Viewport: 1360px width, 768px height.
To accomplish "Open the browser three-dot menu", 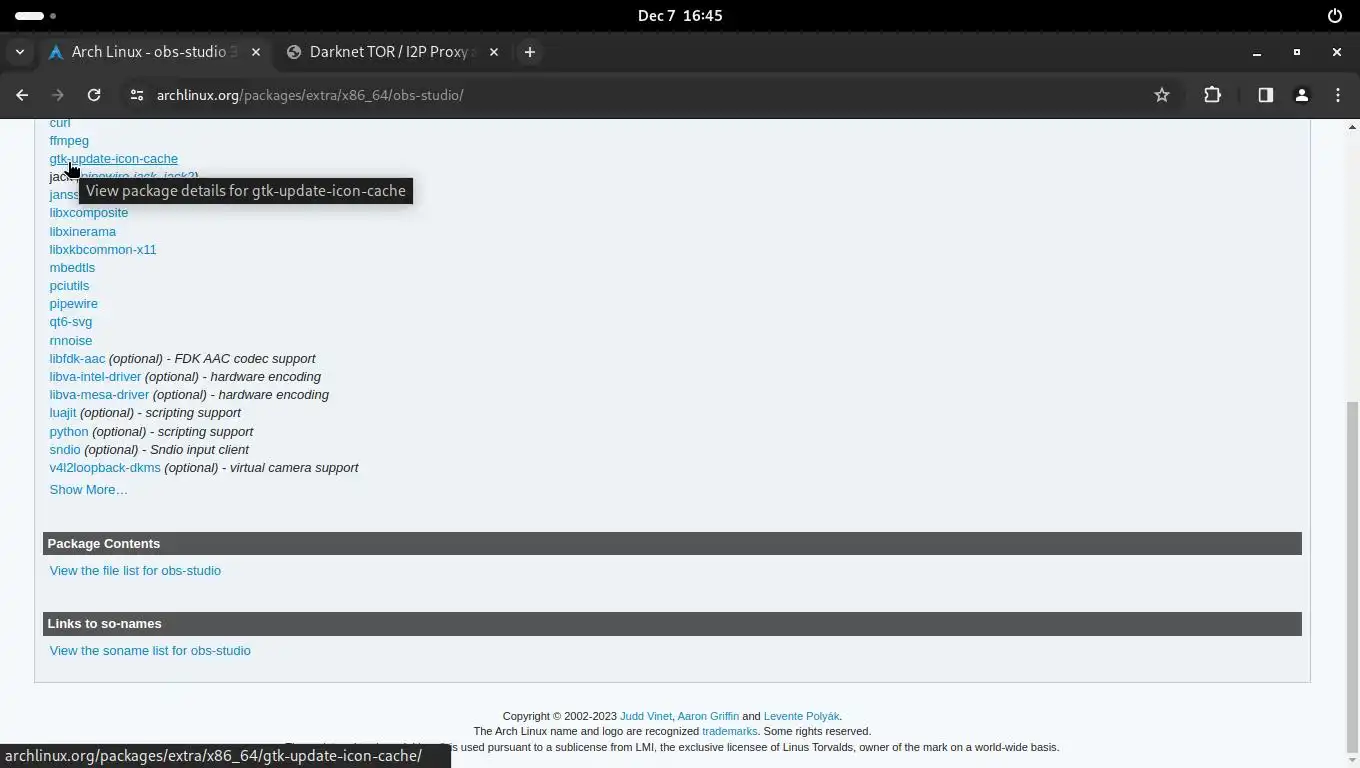I will pos(1338,95).
